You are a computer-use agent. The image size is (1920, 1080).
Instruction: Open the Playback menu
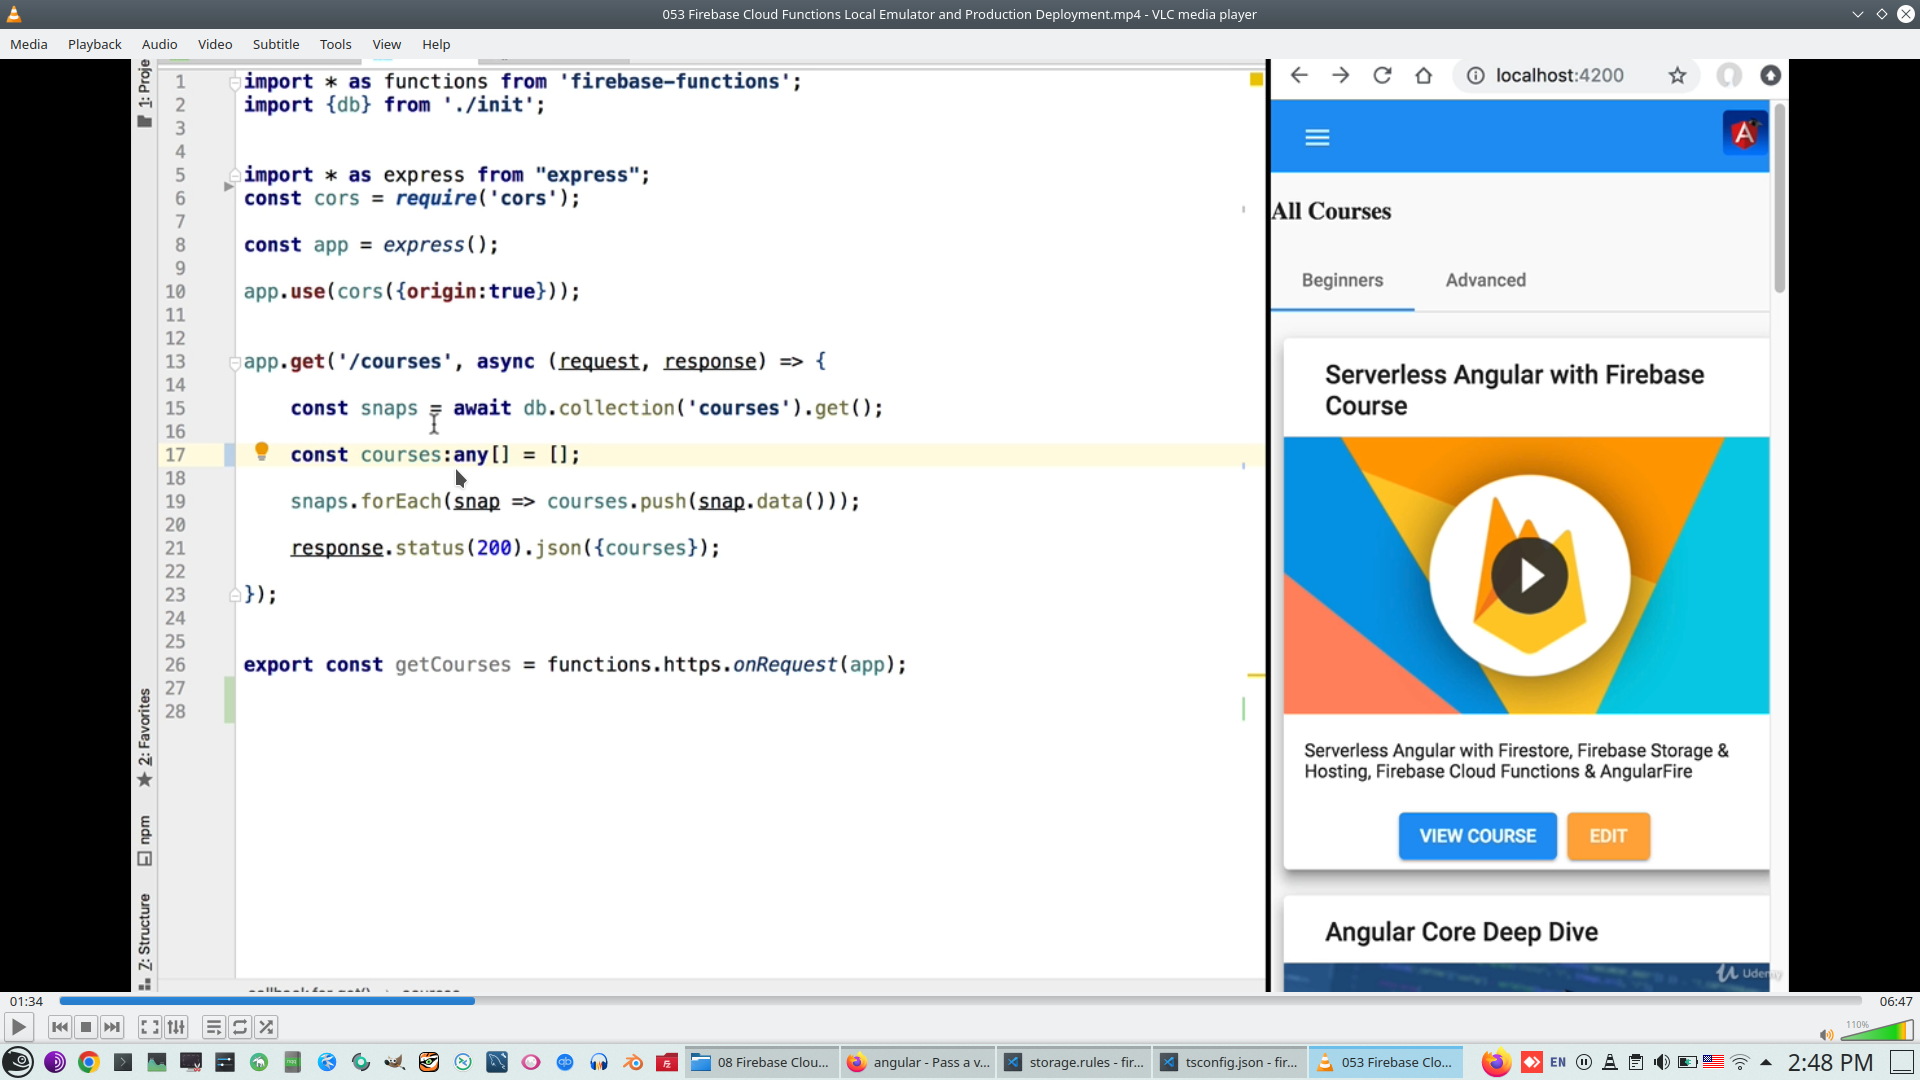click(94, 44)
